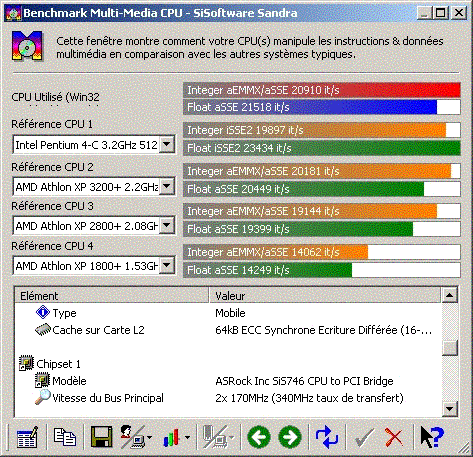The width and height of the screenshot is (473, 457).
Task: Click the red X cancel icon
Action: coord(394,437)
